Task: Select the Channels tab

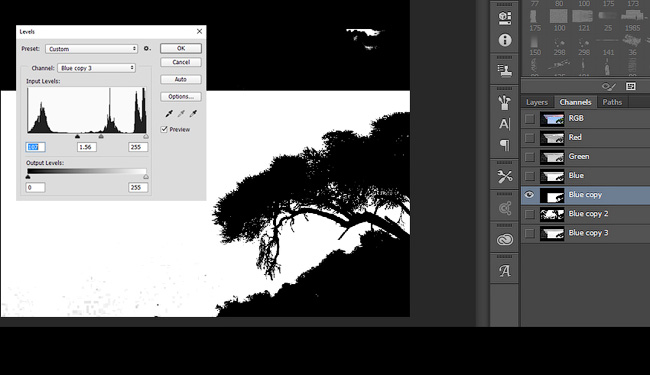Action: pyautogui.click(x=575, y=102)
